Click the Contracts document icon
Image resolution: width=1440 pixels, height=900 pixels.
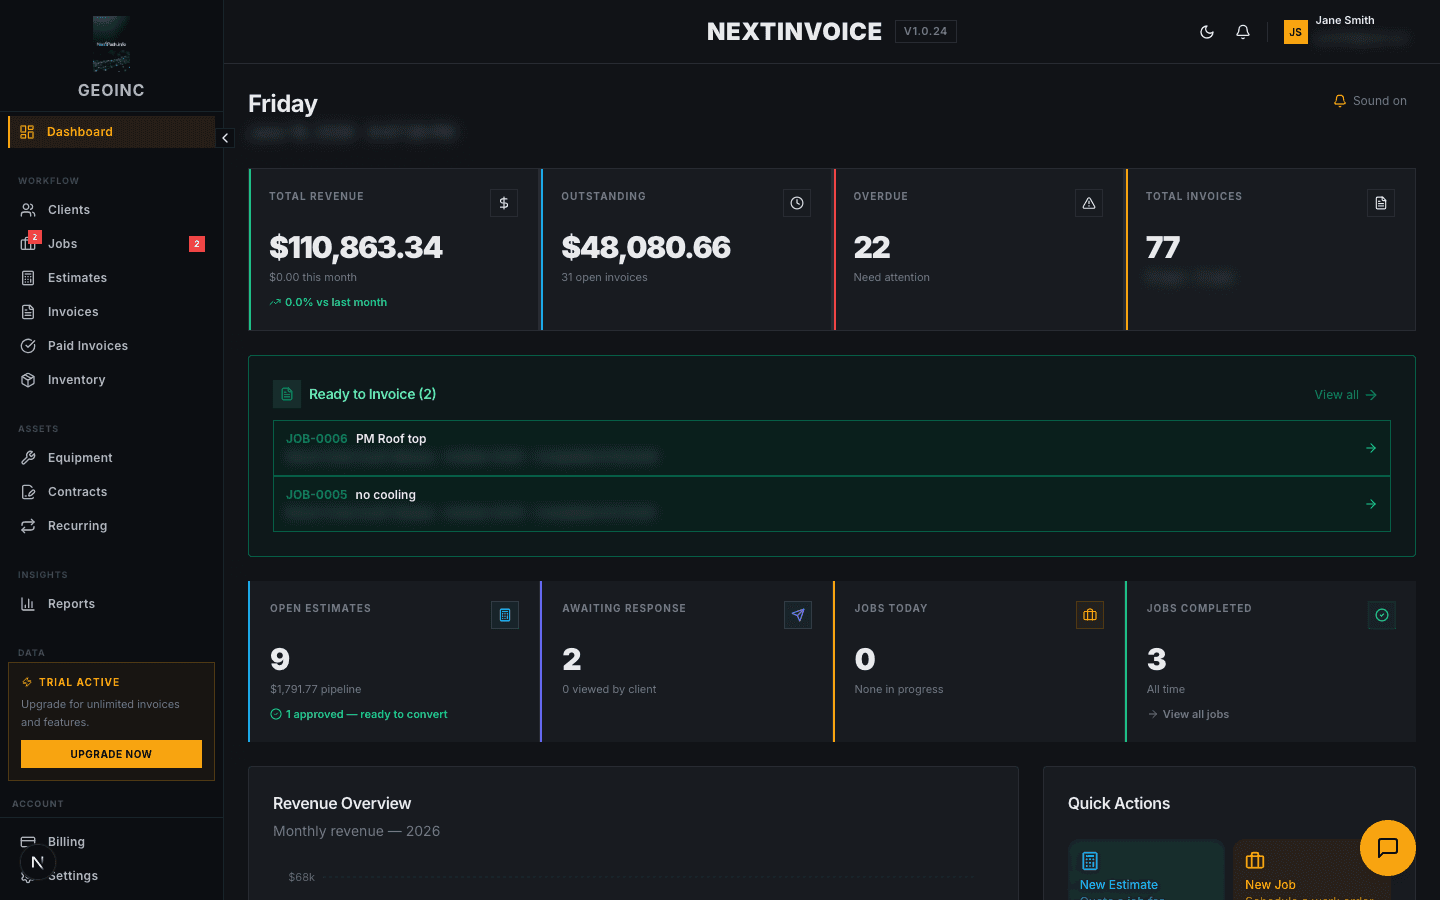(28, 492)
